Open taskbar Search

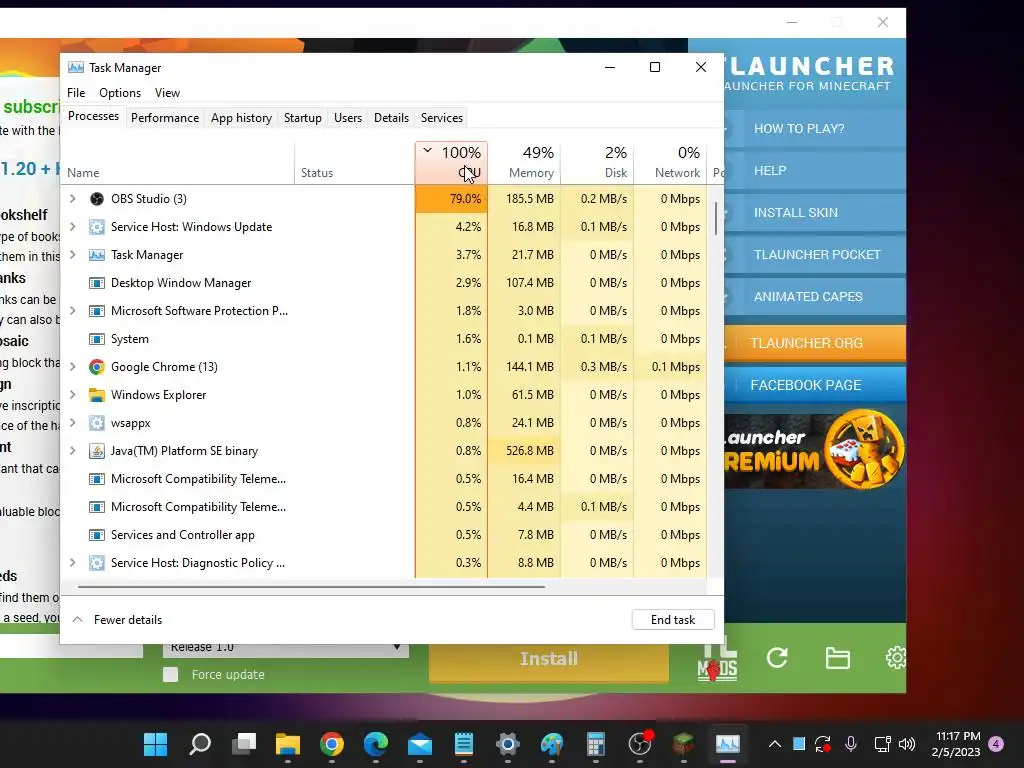200,744
